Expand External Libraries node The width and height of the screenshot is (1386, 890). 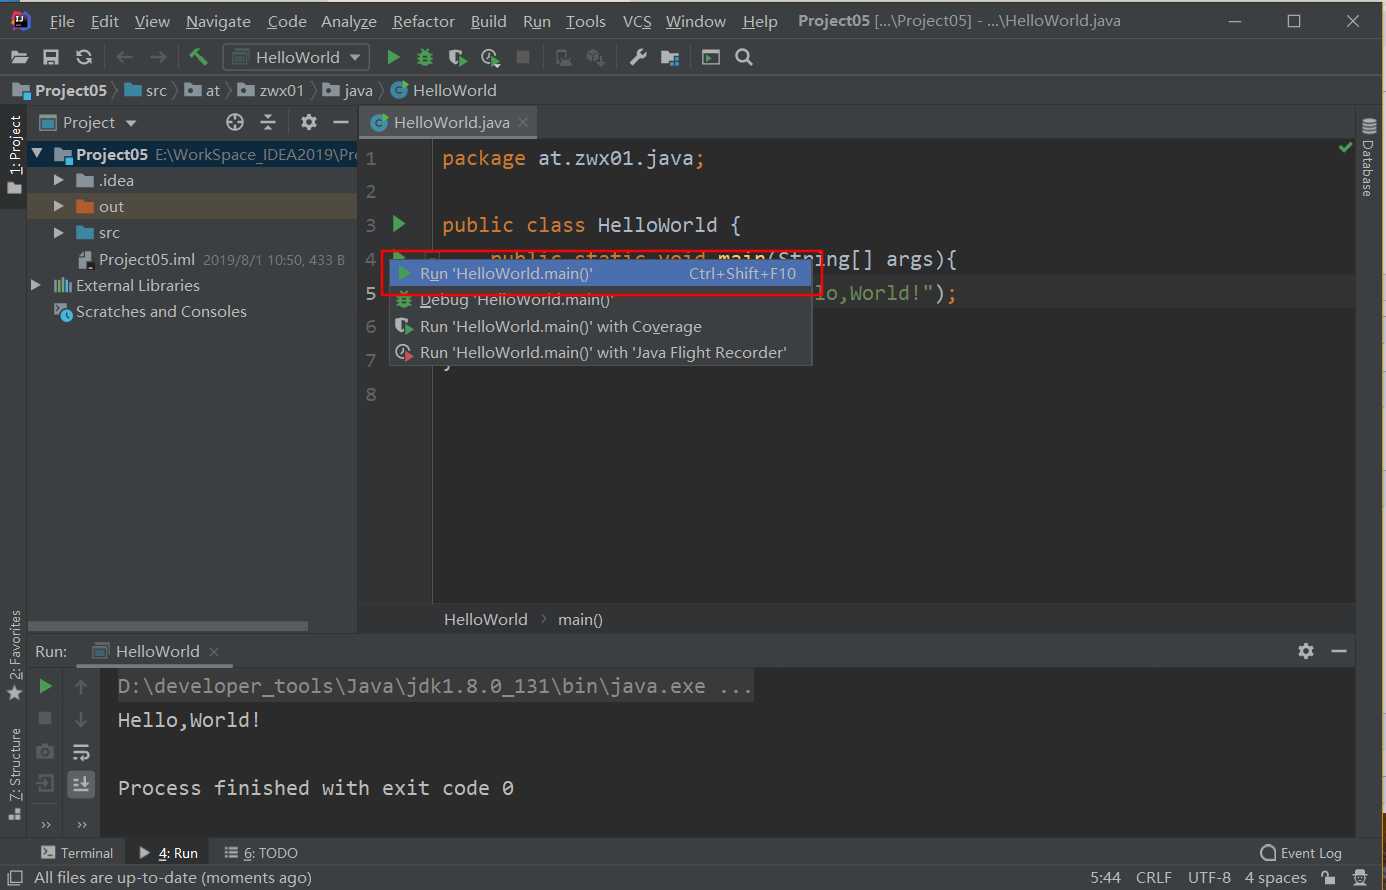36,285
